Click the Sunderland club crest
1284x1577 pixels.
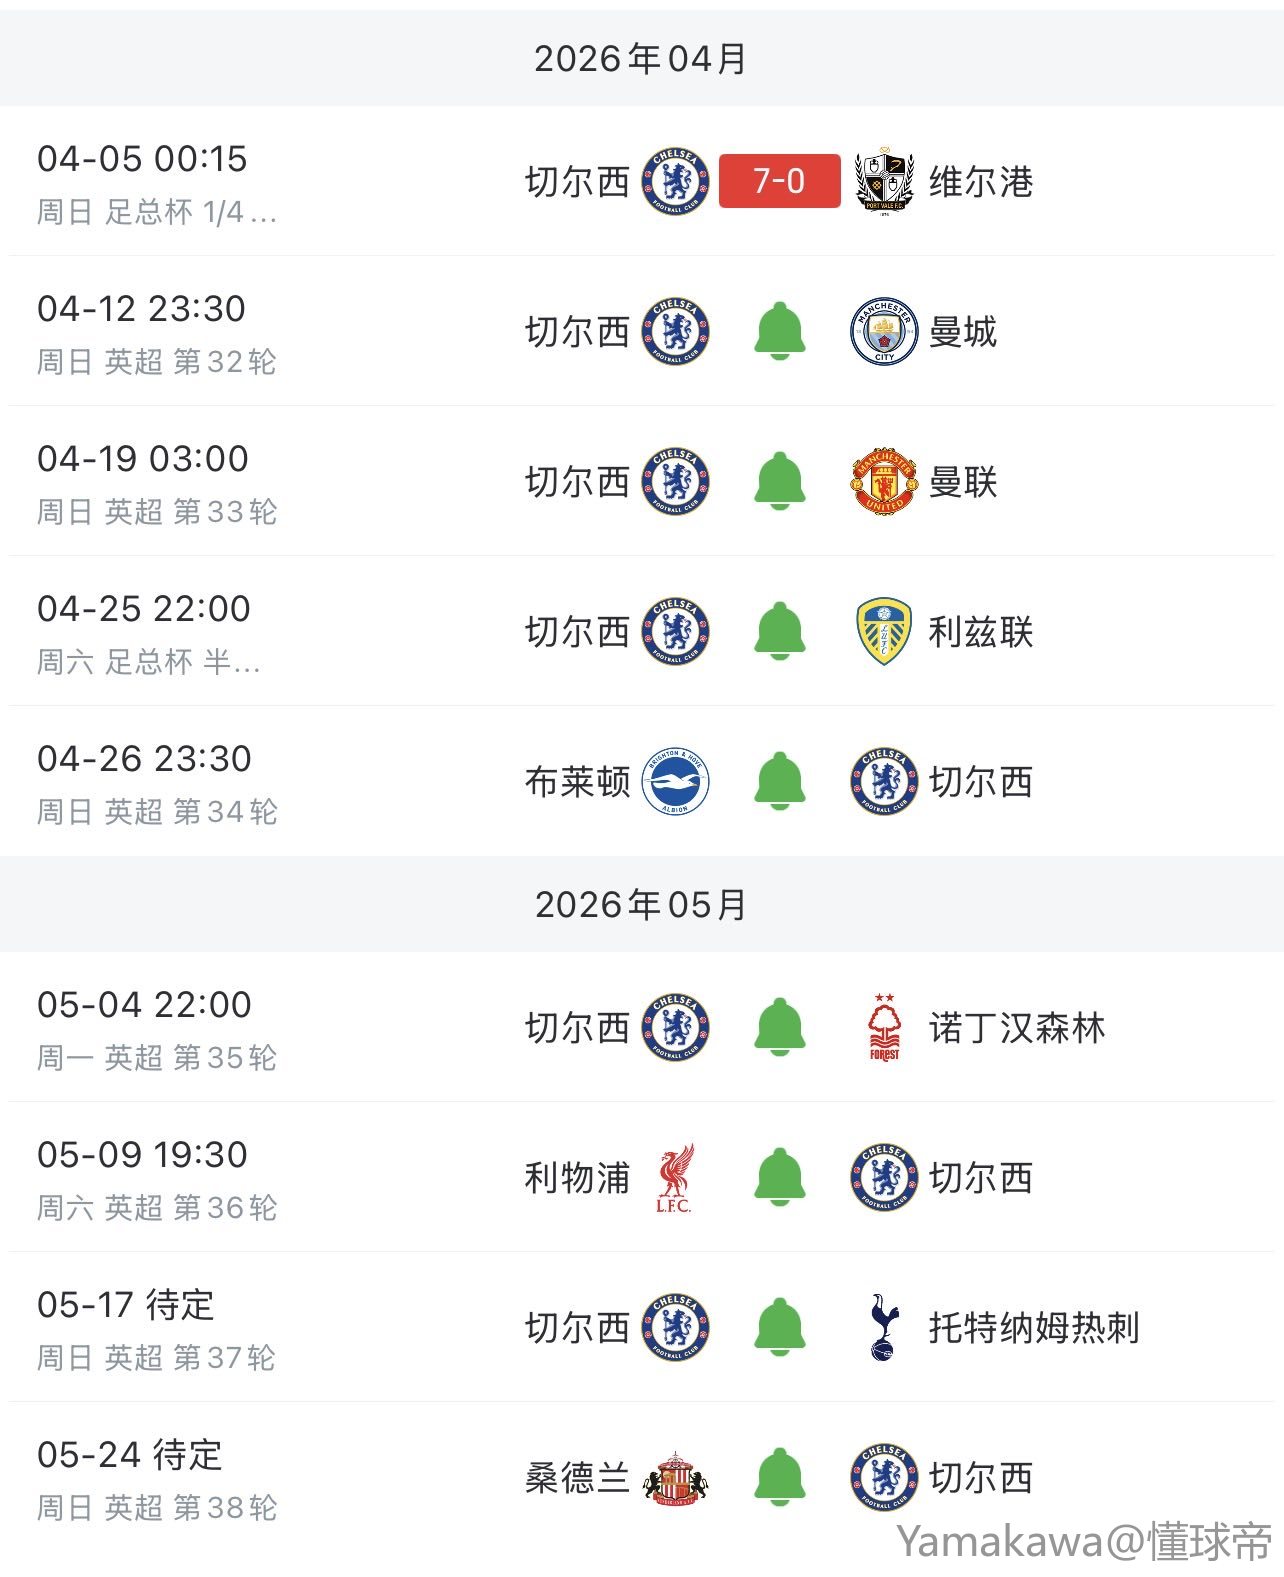676,1477
